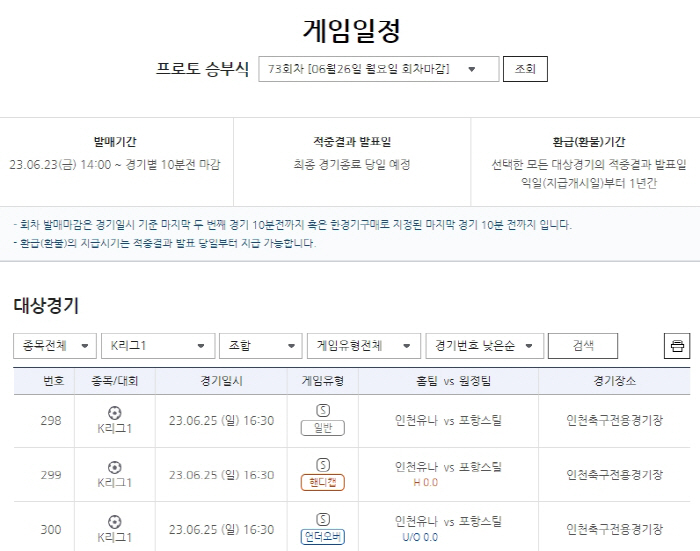Open the 게임유형전체 game type dropdown
Image resolution: width=700 pixels, height=551 pixels.
(x=363, y=346)
